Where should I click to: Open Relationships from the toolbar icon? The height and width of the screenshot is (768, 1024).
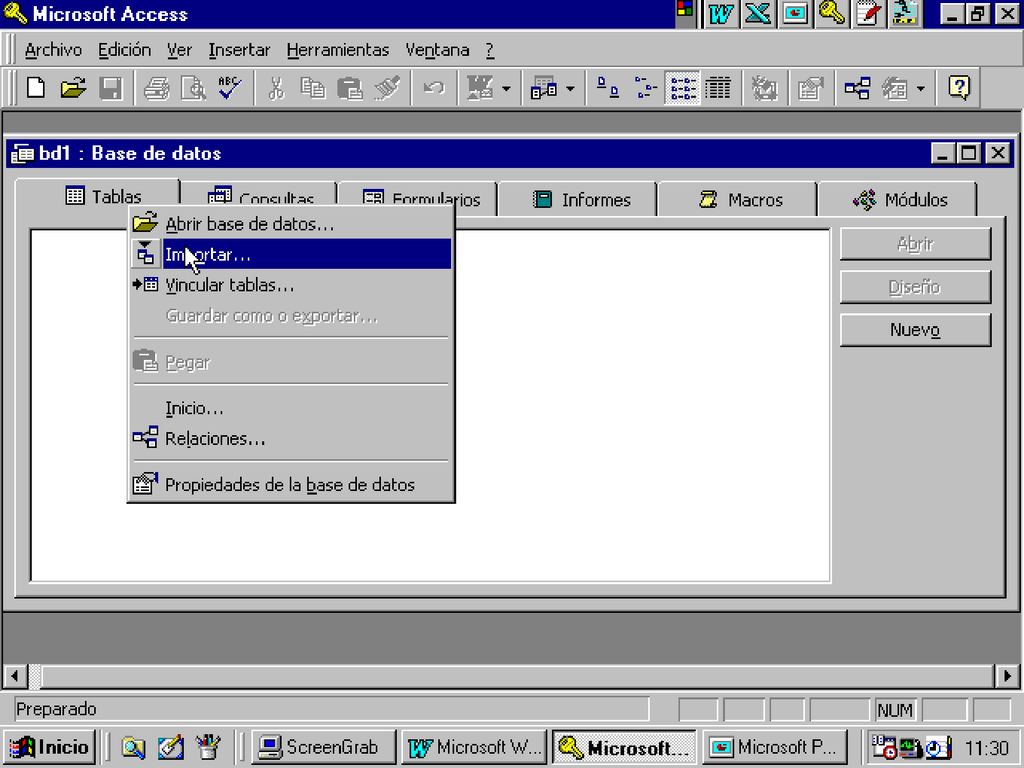[857, 88]
